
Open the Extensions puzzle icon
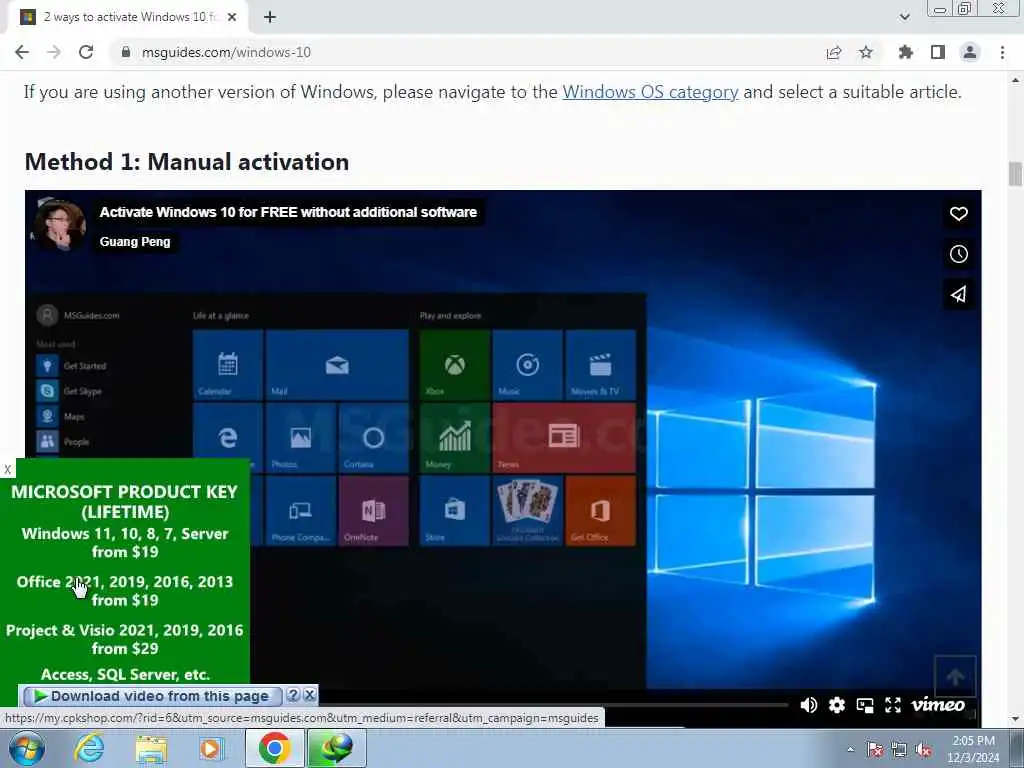pyautogui.click(x=906, y=52)
